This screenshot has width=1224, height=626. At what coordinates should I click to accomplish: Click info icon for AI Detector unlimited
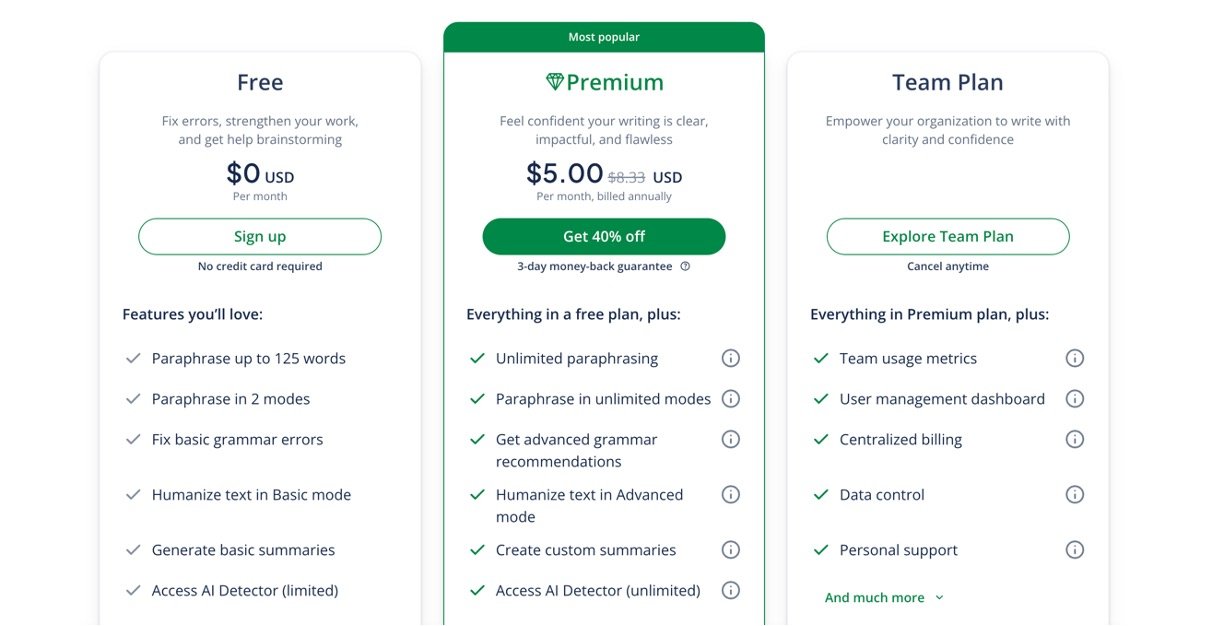[731, 590]
